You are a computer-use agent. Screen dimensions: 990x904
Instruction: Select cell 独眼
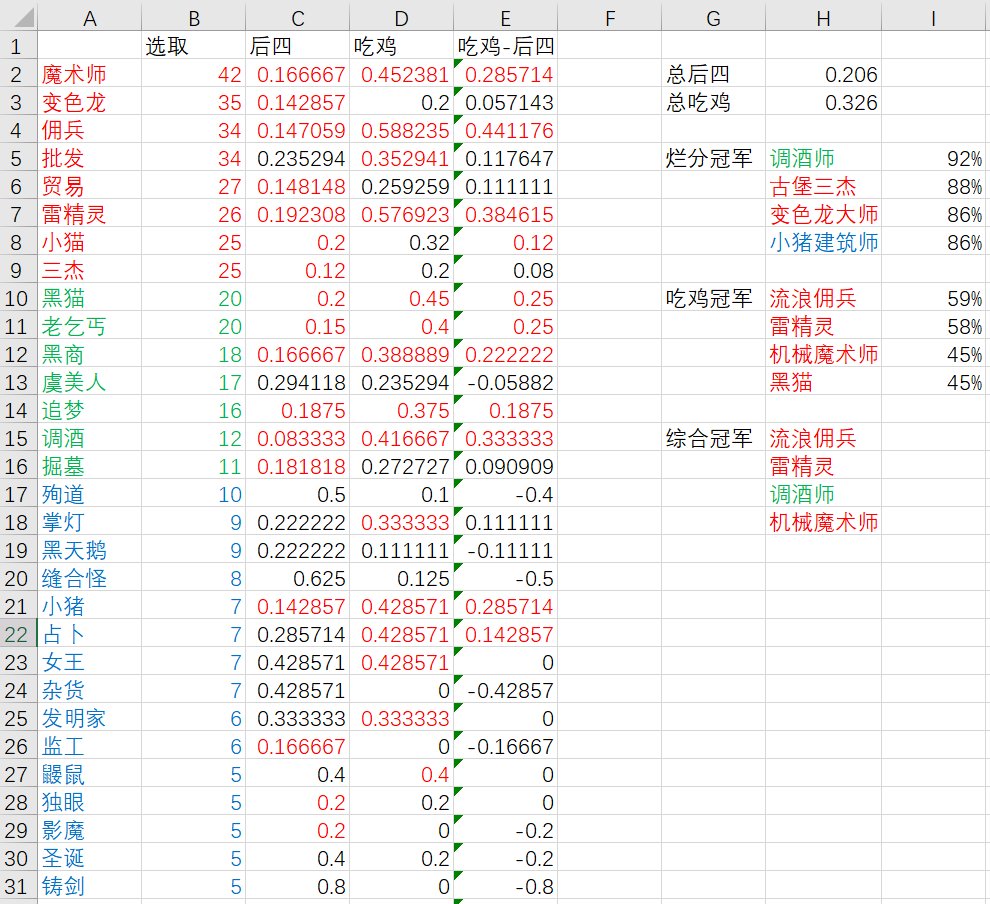[x=90, y=802]
